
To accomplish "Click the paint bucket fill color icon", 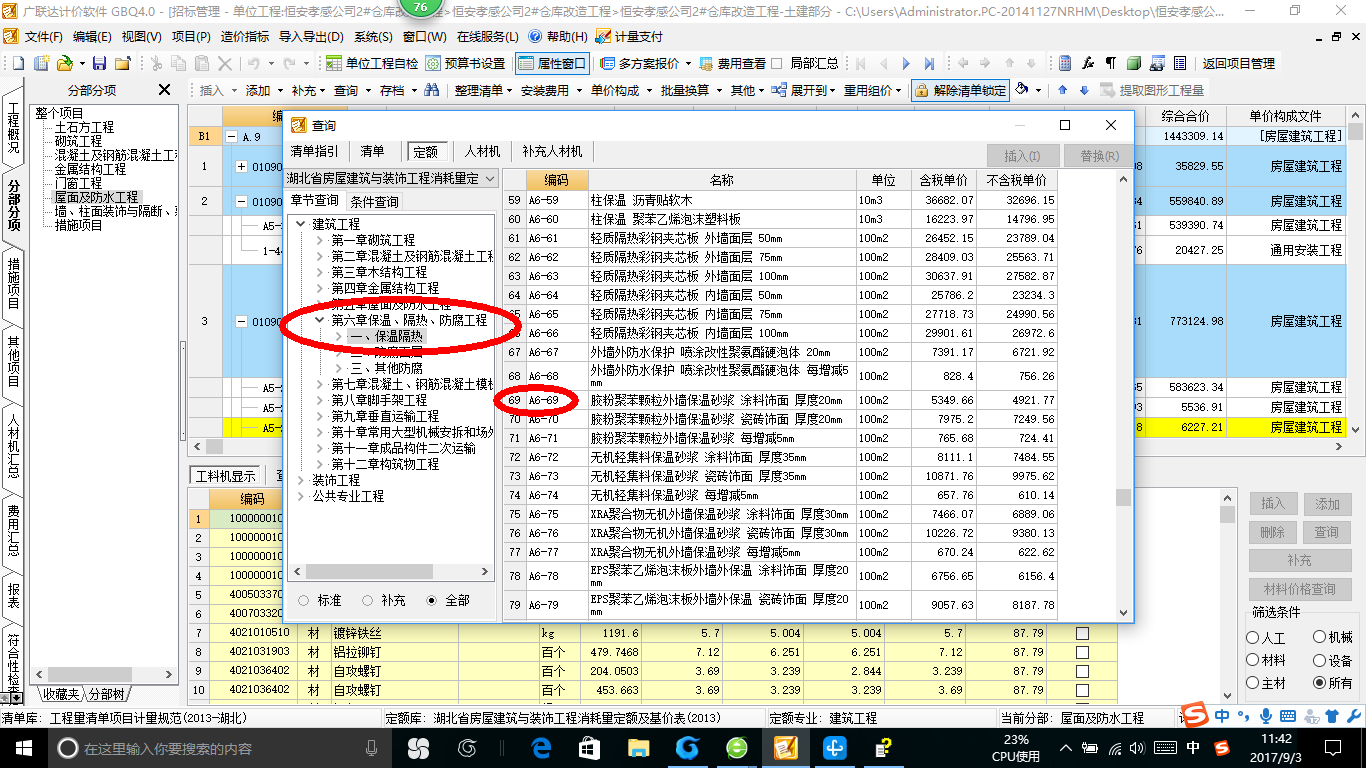I will [1022, 90].
